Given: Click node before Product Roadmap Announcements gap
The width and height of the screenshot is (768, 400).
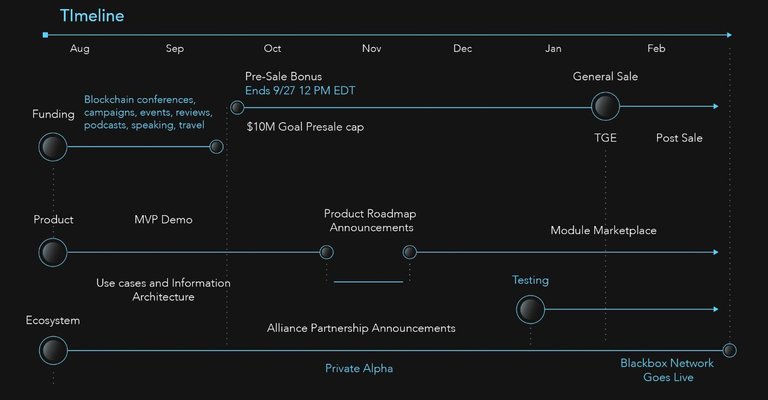Looking at the screenshot, I should pos(327,252).
